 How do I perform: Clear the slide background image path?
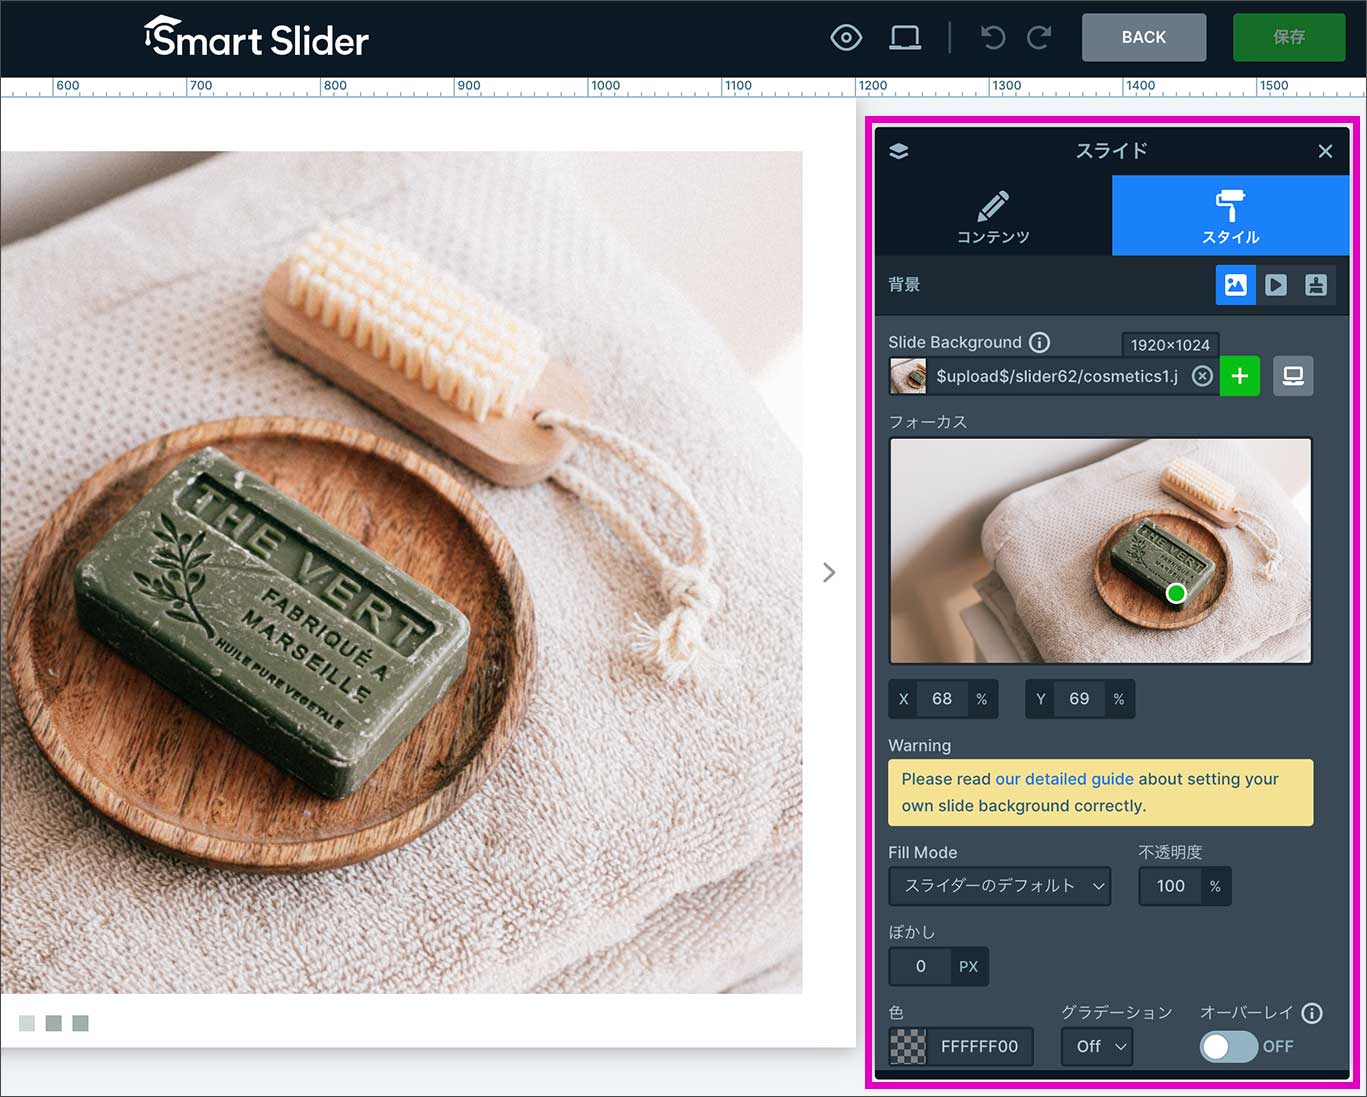1202,376
